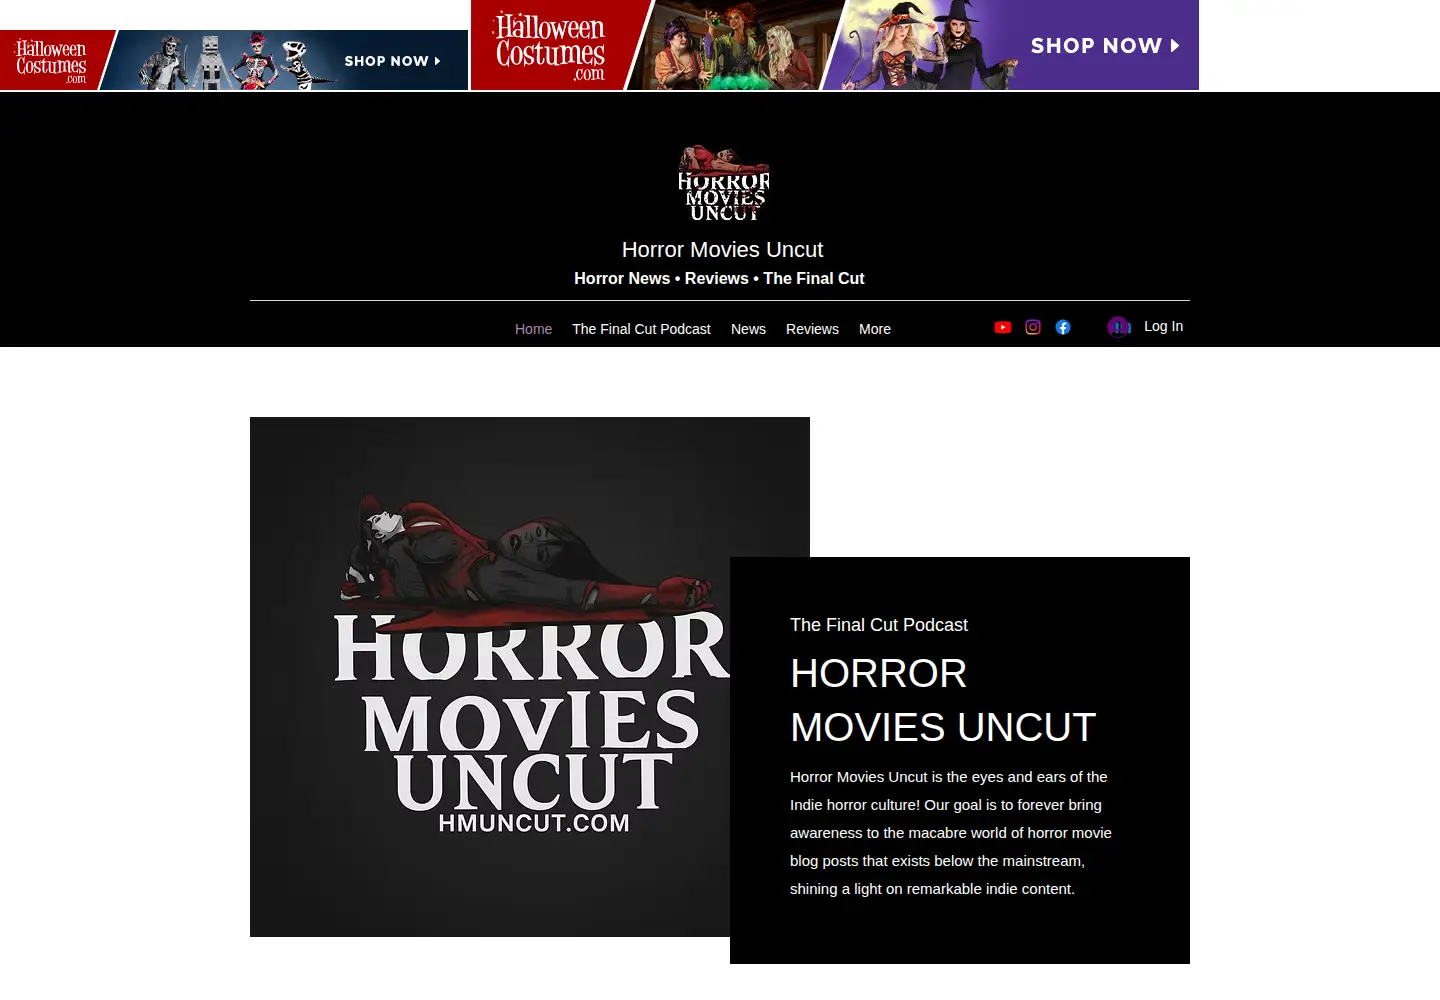The height and width of the screenshot is (1000, 1440).
Task: Click the Horror Movies Uncut site title
Action: (x=722, y=250)
